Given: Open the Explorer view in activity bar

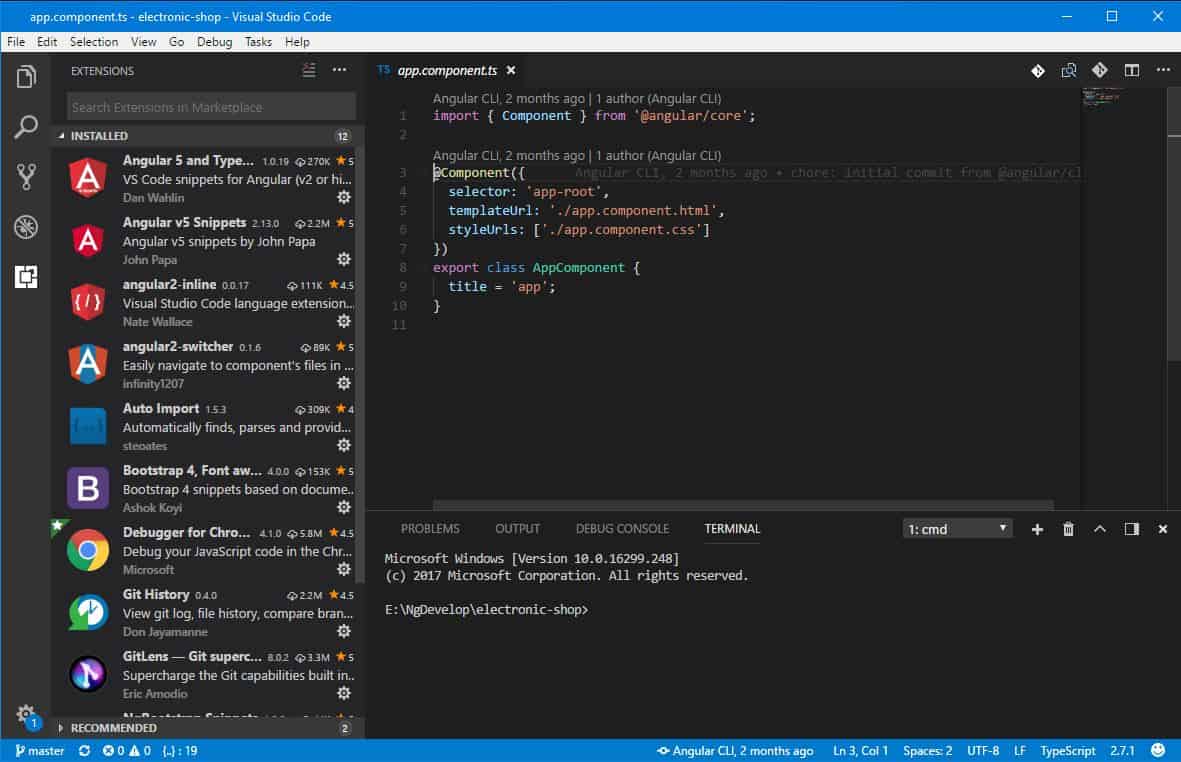Looking at the screenshot, I should coord(26,77).
